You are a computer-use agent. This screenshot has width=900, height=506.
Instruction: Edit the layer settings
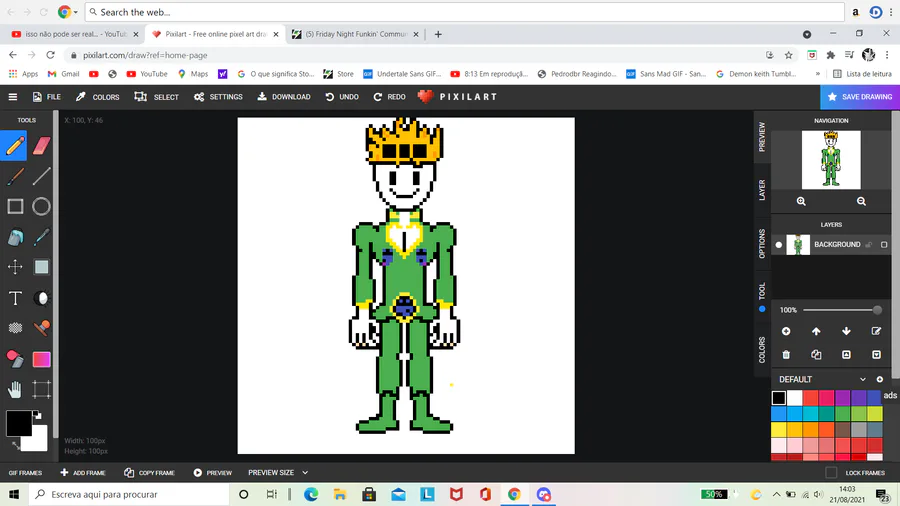pos(876,331)
